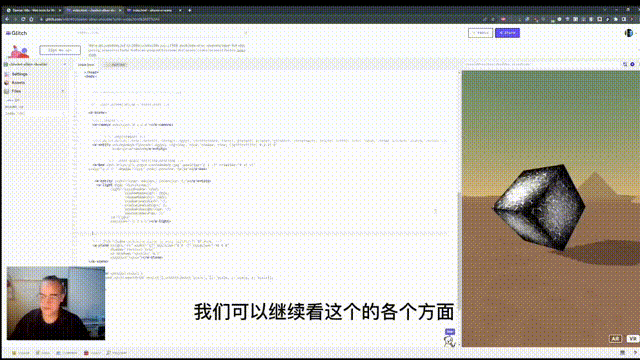Open the project name dropdown in the sidebar
Screen dimensions: 640x360
click(x=36, y=64)
